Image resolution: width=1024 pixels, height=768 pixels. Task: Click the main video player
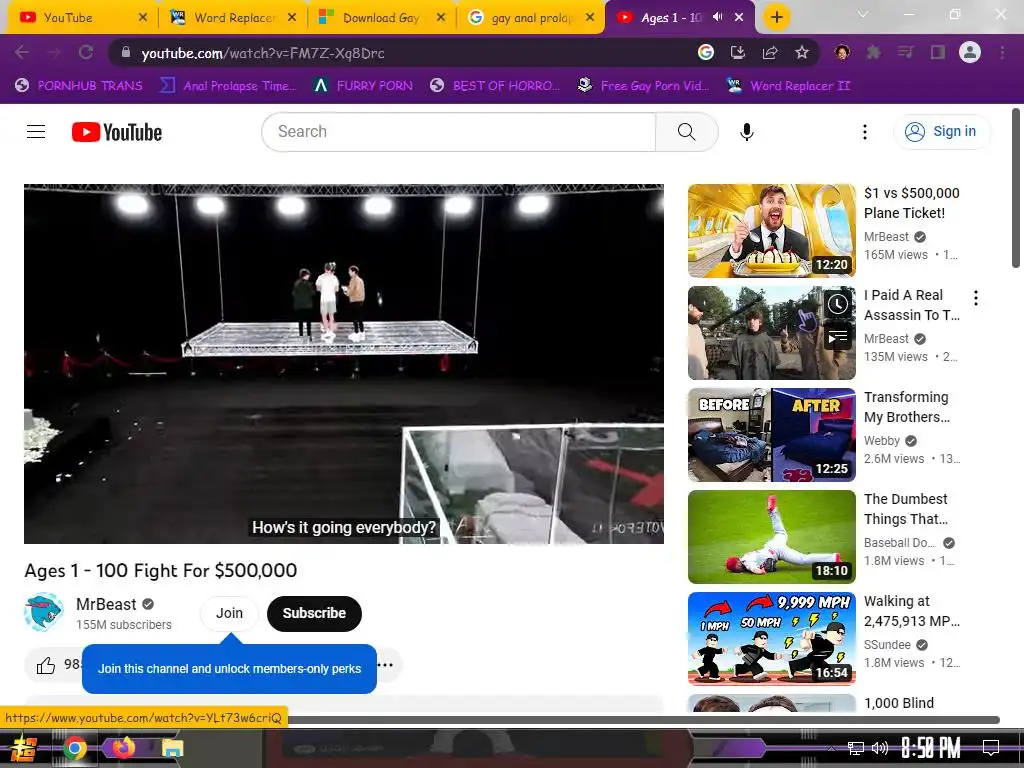(344, 363)
